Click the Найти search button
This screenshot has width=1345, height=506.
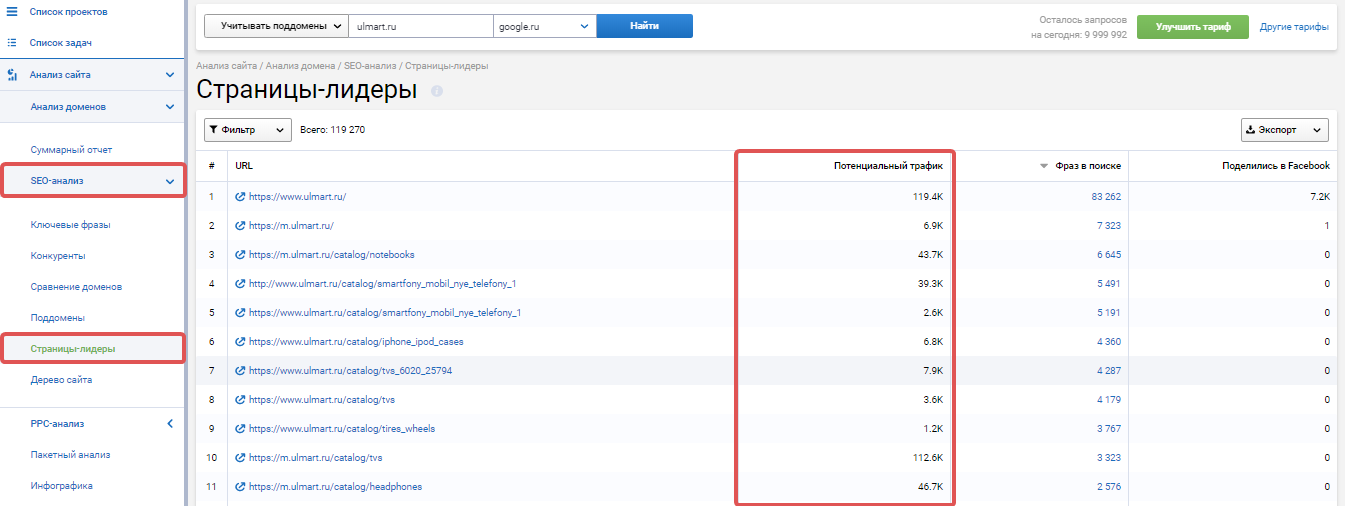coord(644,26)
